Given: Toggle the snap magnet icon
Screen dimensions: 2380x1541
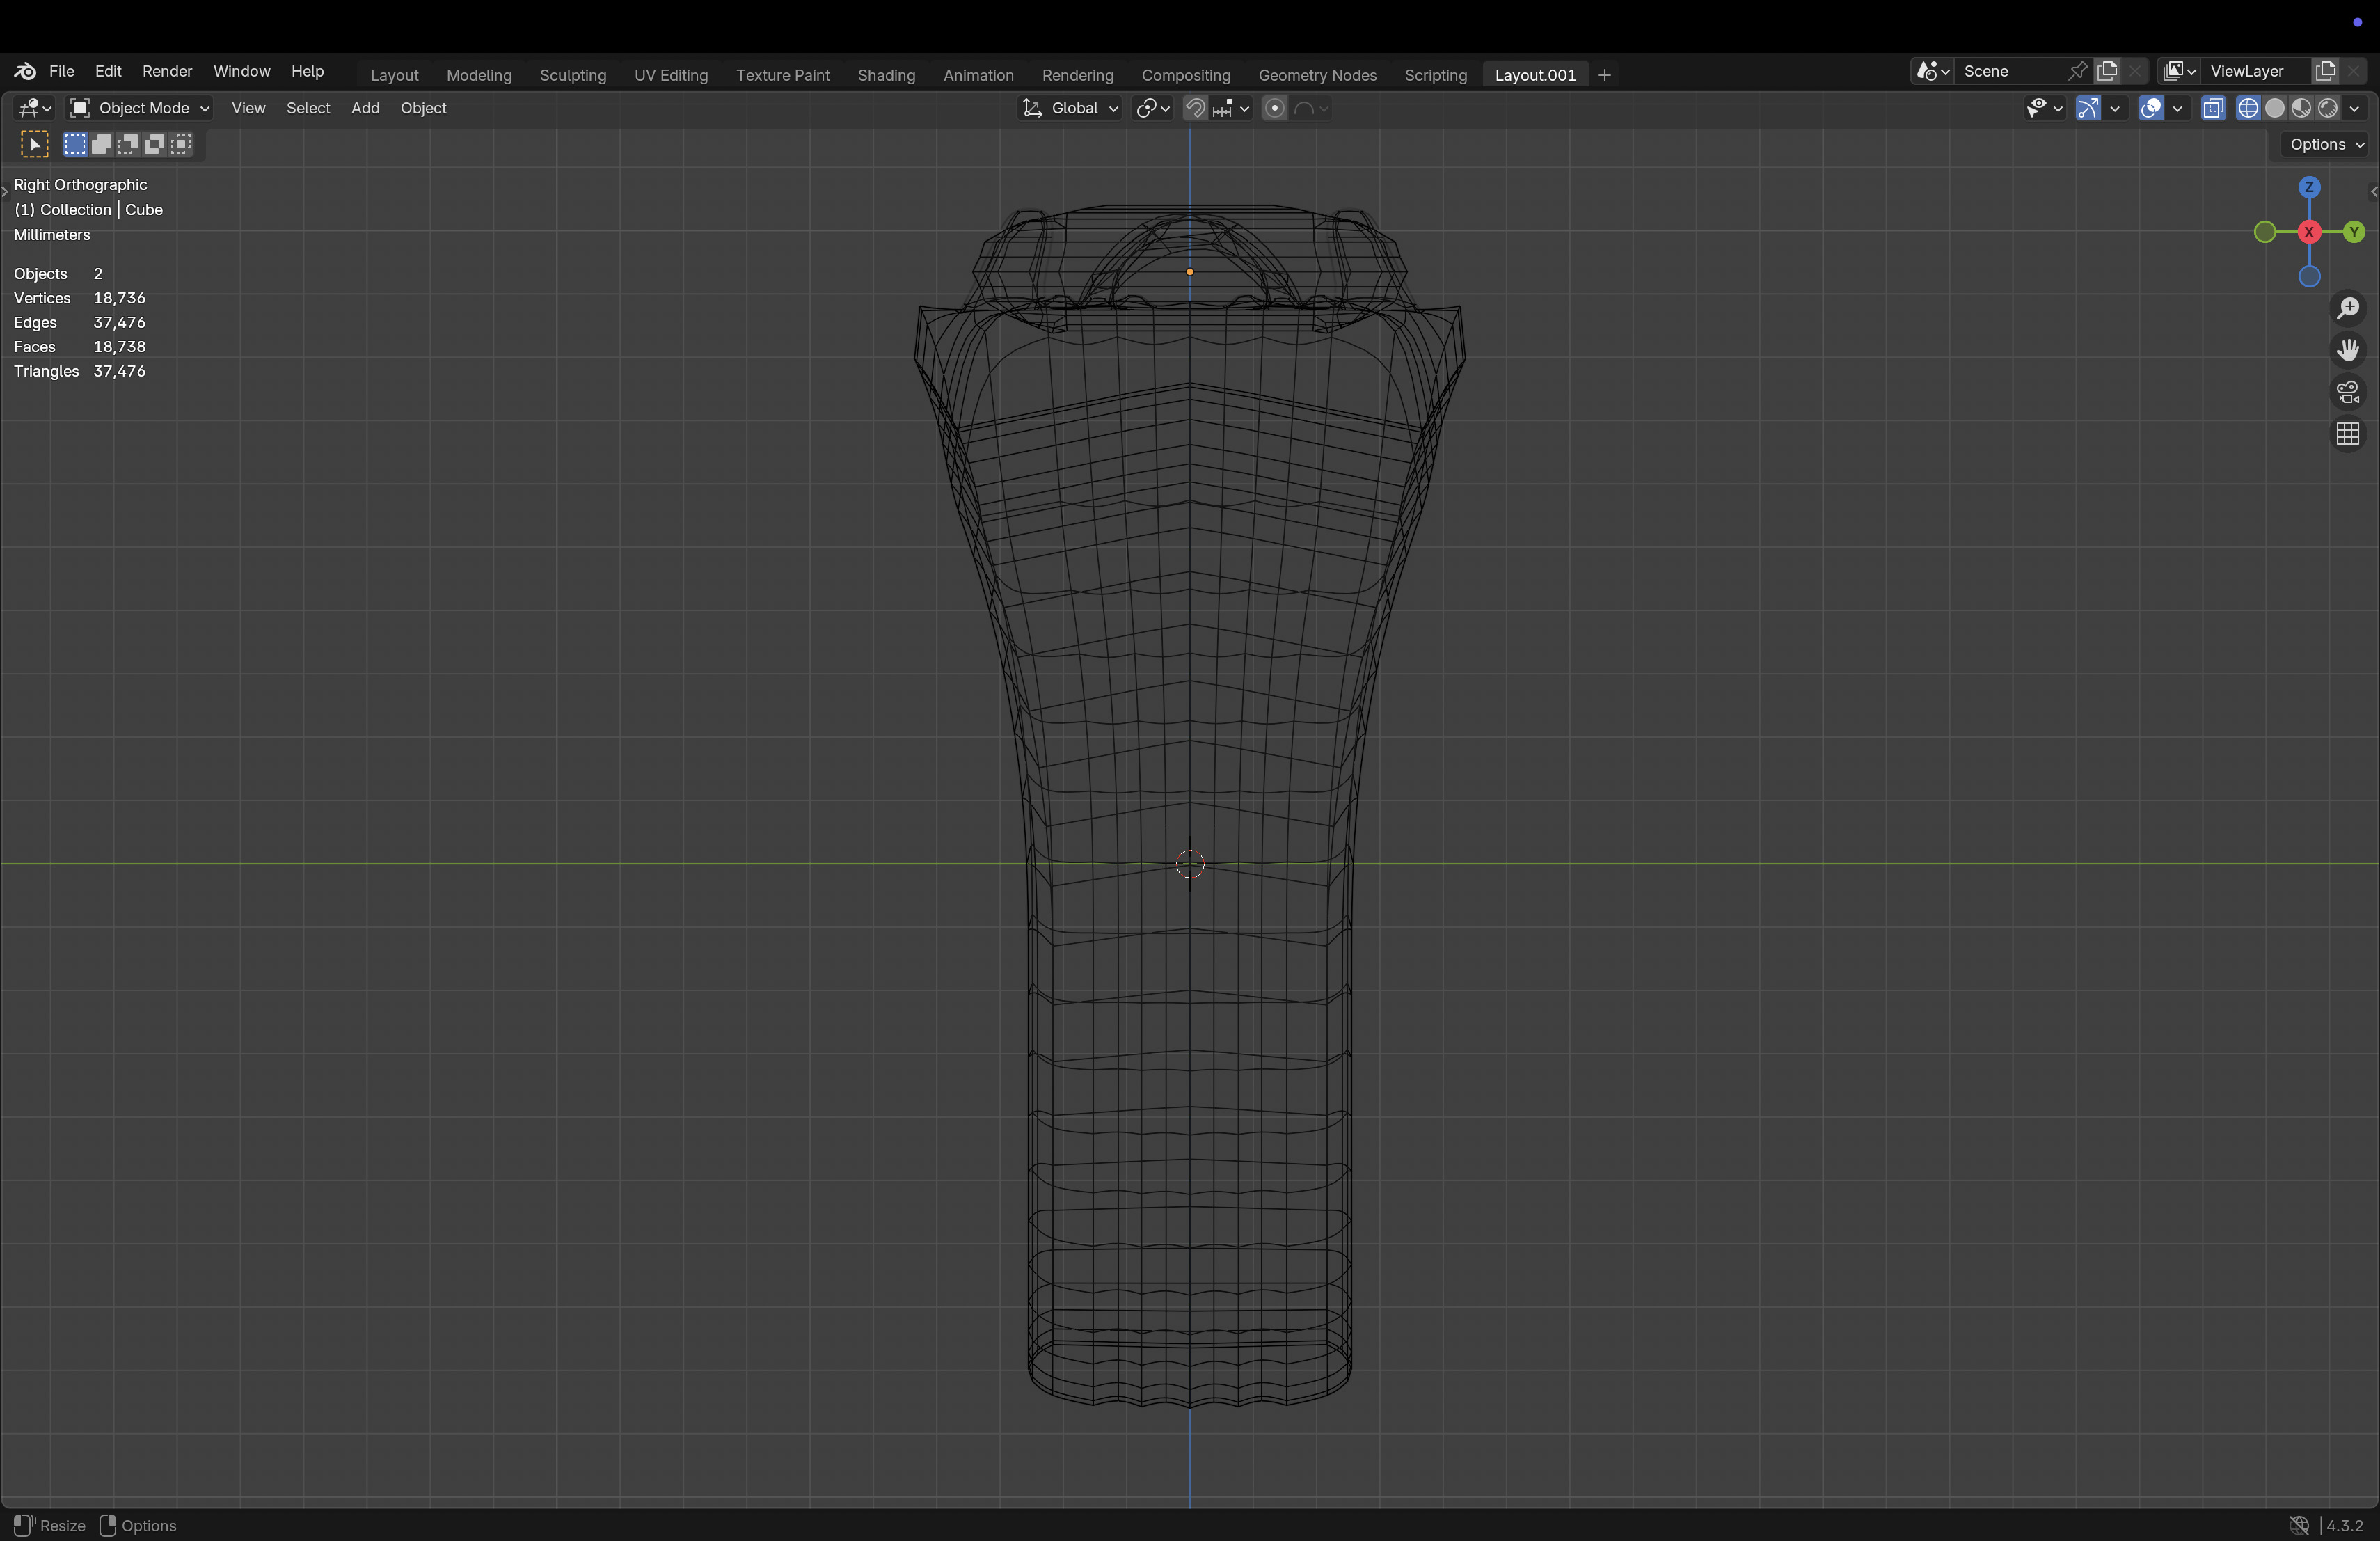Looking at the screenshot, I should (x=1195, y=108).
